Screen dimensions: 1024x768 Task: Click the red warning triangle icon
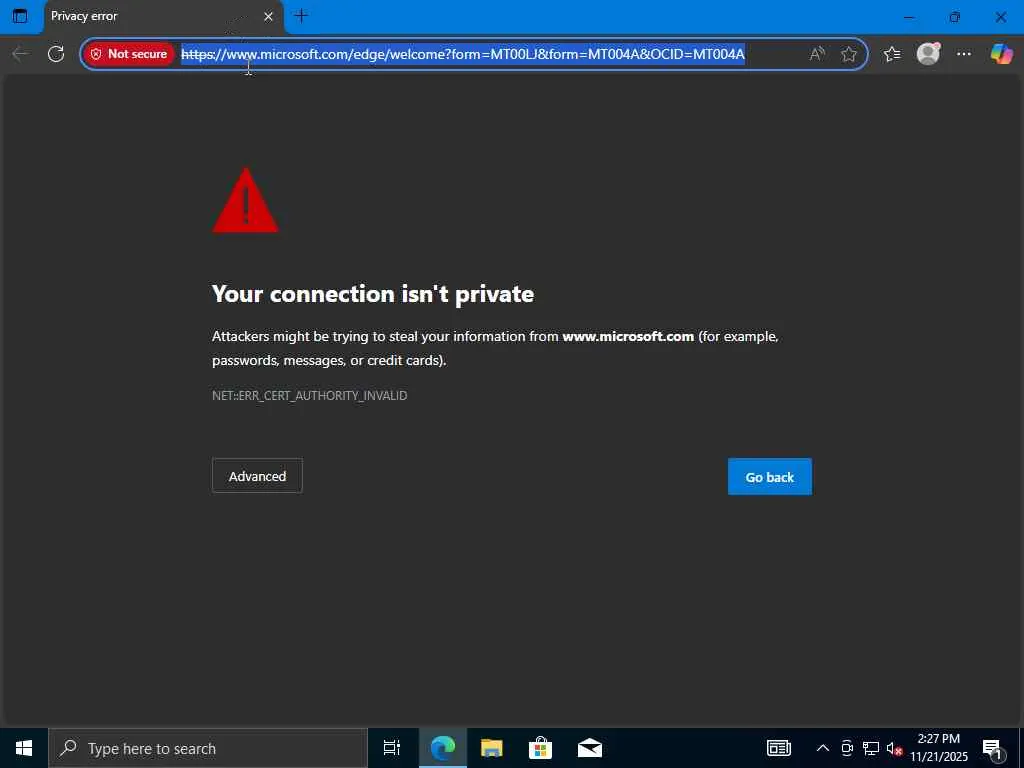[246, 200]
